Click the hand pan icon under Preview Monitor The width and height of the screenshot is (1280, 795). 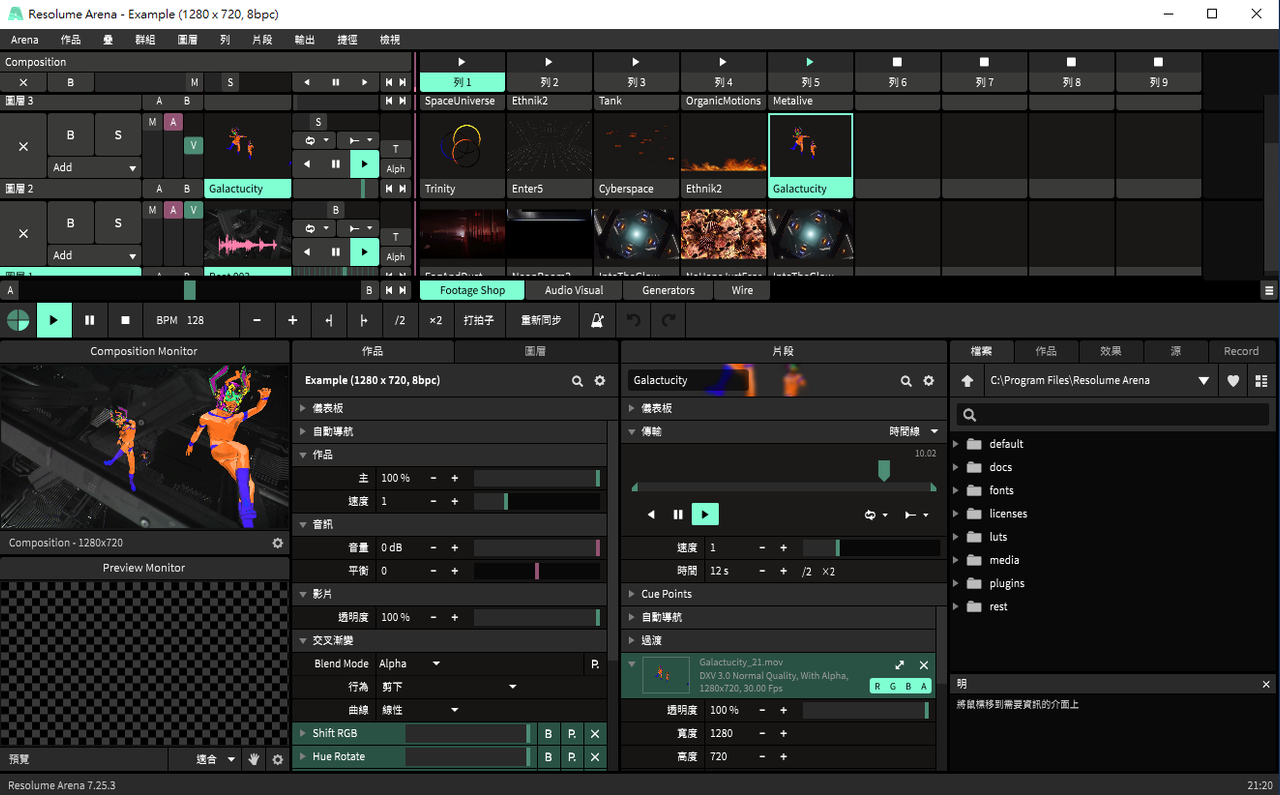click(x=254, y=759)
